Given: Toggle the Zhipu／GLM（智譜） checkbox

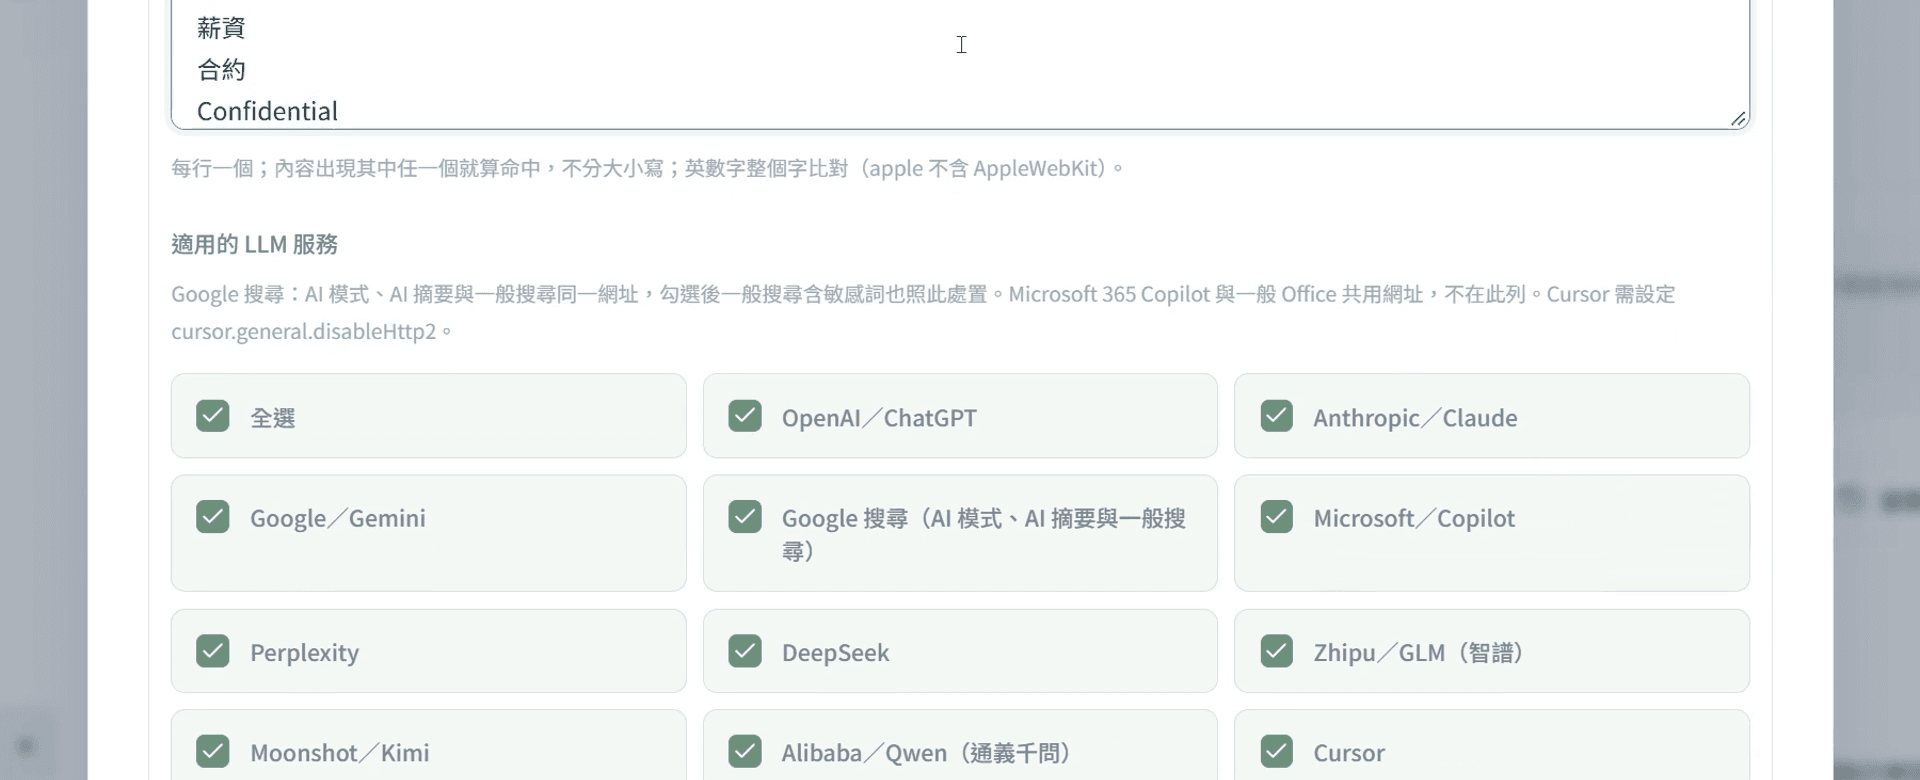Looking at the screenshot, I should click(1277, 651).
